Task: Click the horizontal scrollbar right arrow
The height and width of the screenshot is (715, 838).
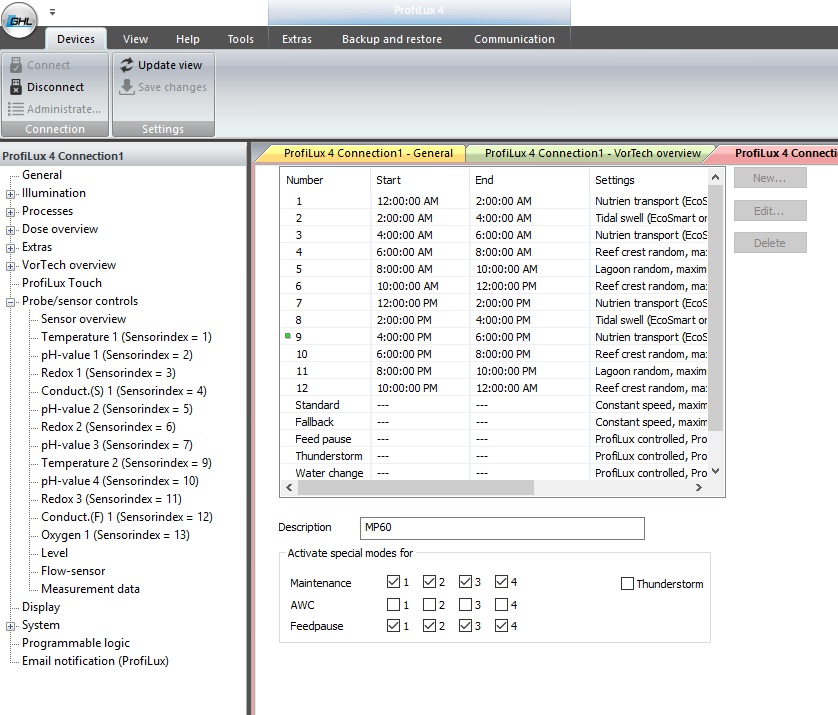Action: pyautogui.click(x=698, y=487)
